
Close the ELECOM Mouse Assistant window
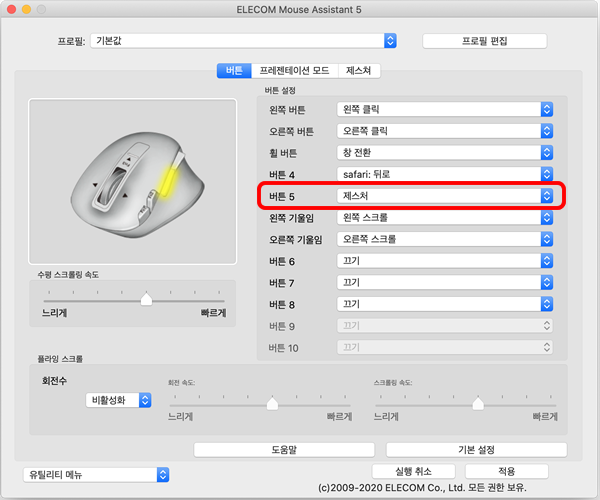pyautogui.click(x=11, y=10)
